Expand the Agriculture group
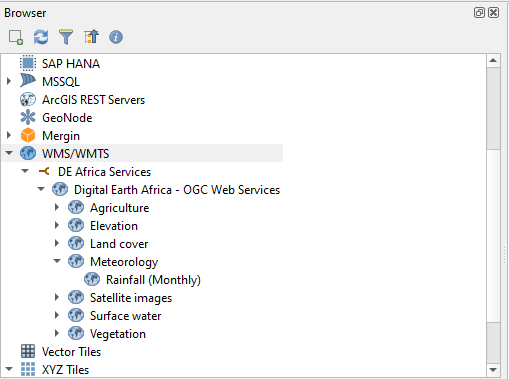 pyautogui.click(x=57, y=207)
